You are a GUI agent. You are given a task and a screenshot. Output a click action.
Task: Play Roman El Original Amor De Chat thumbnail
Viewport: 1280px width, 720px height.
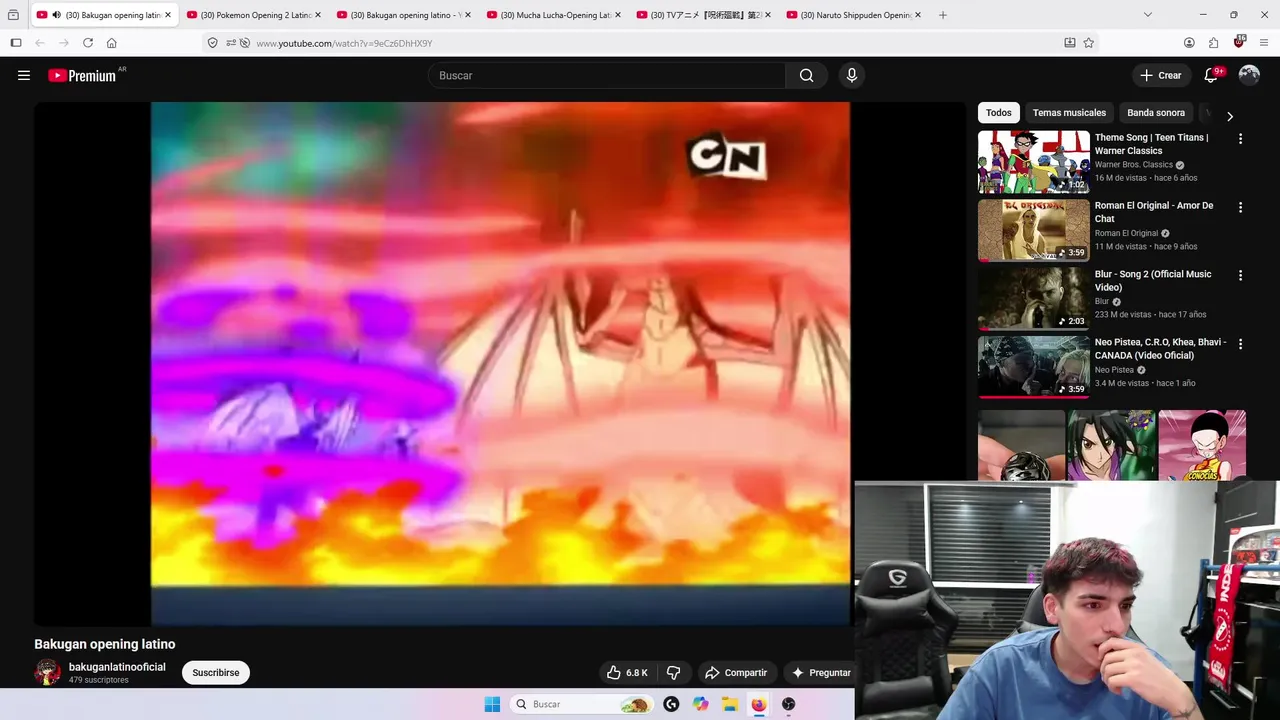tap(1033, 230)
